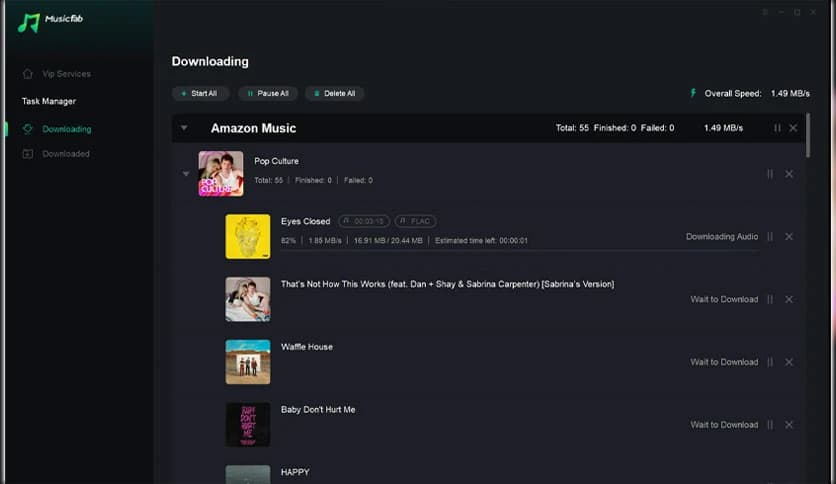
Task: Click the Pause All button
Action: point(268,93)
